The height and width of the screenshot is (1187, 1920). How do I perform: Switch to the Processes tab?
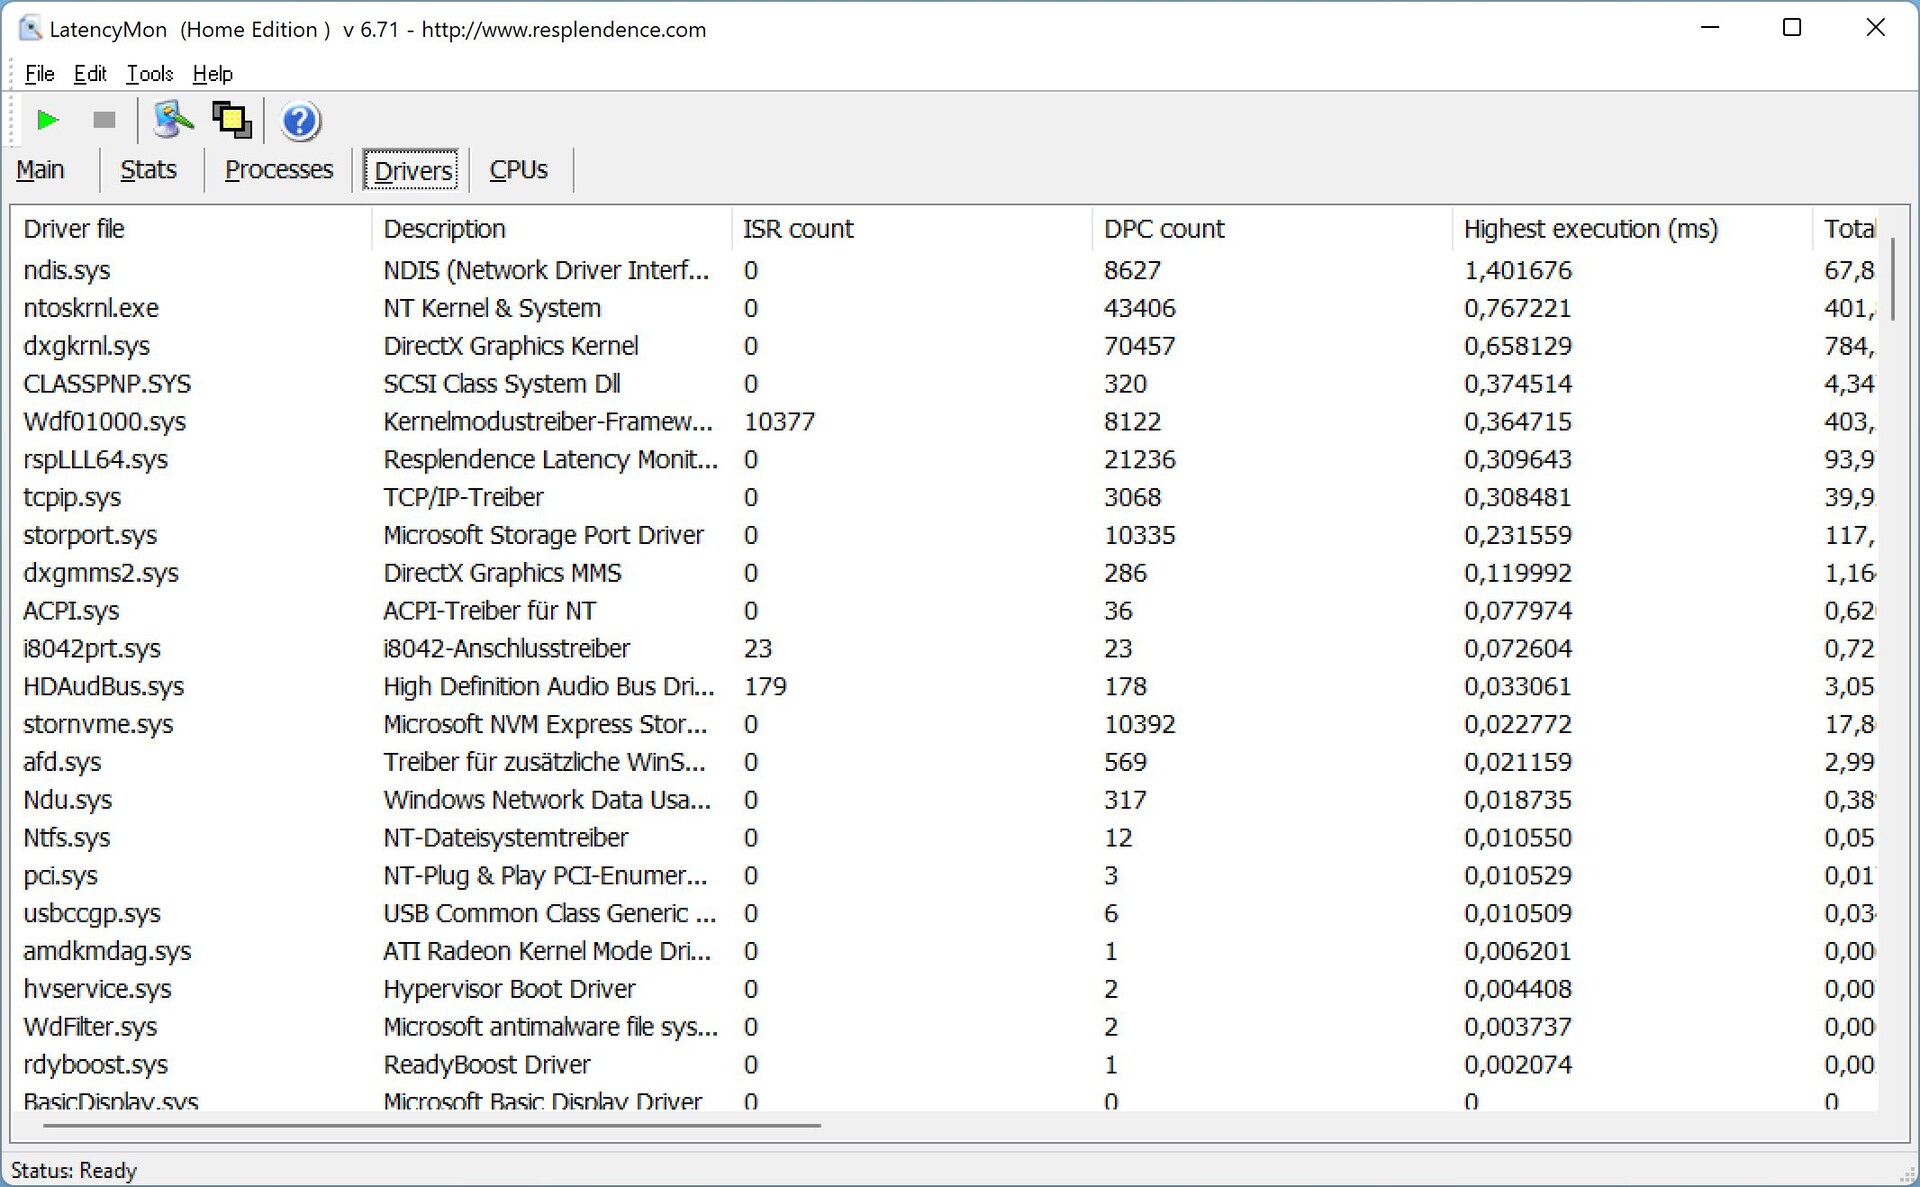point(278,170)
